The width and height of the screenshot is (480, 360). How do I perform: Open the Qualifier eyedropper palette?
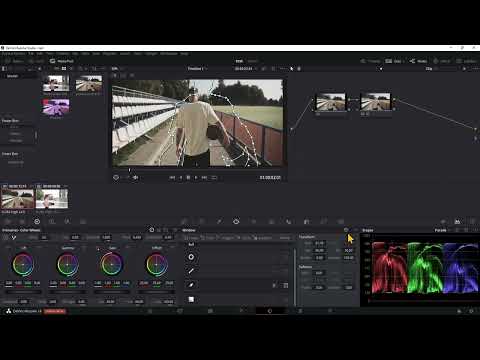click(x=219, y=221)
